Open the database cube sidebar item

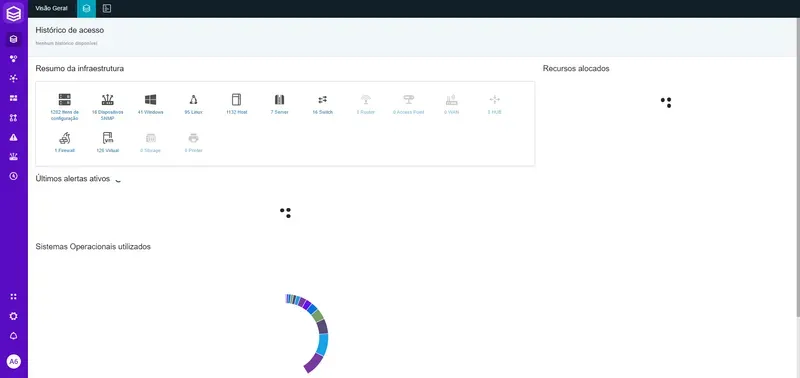[14, 39]
